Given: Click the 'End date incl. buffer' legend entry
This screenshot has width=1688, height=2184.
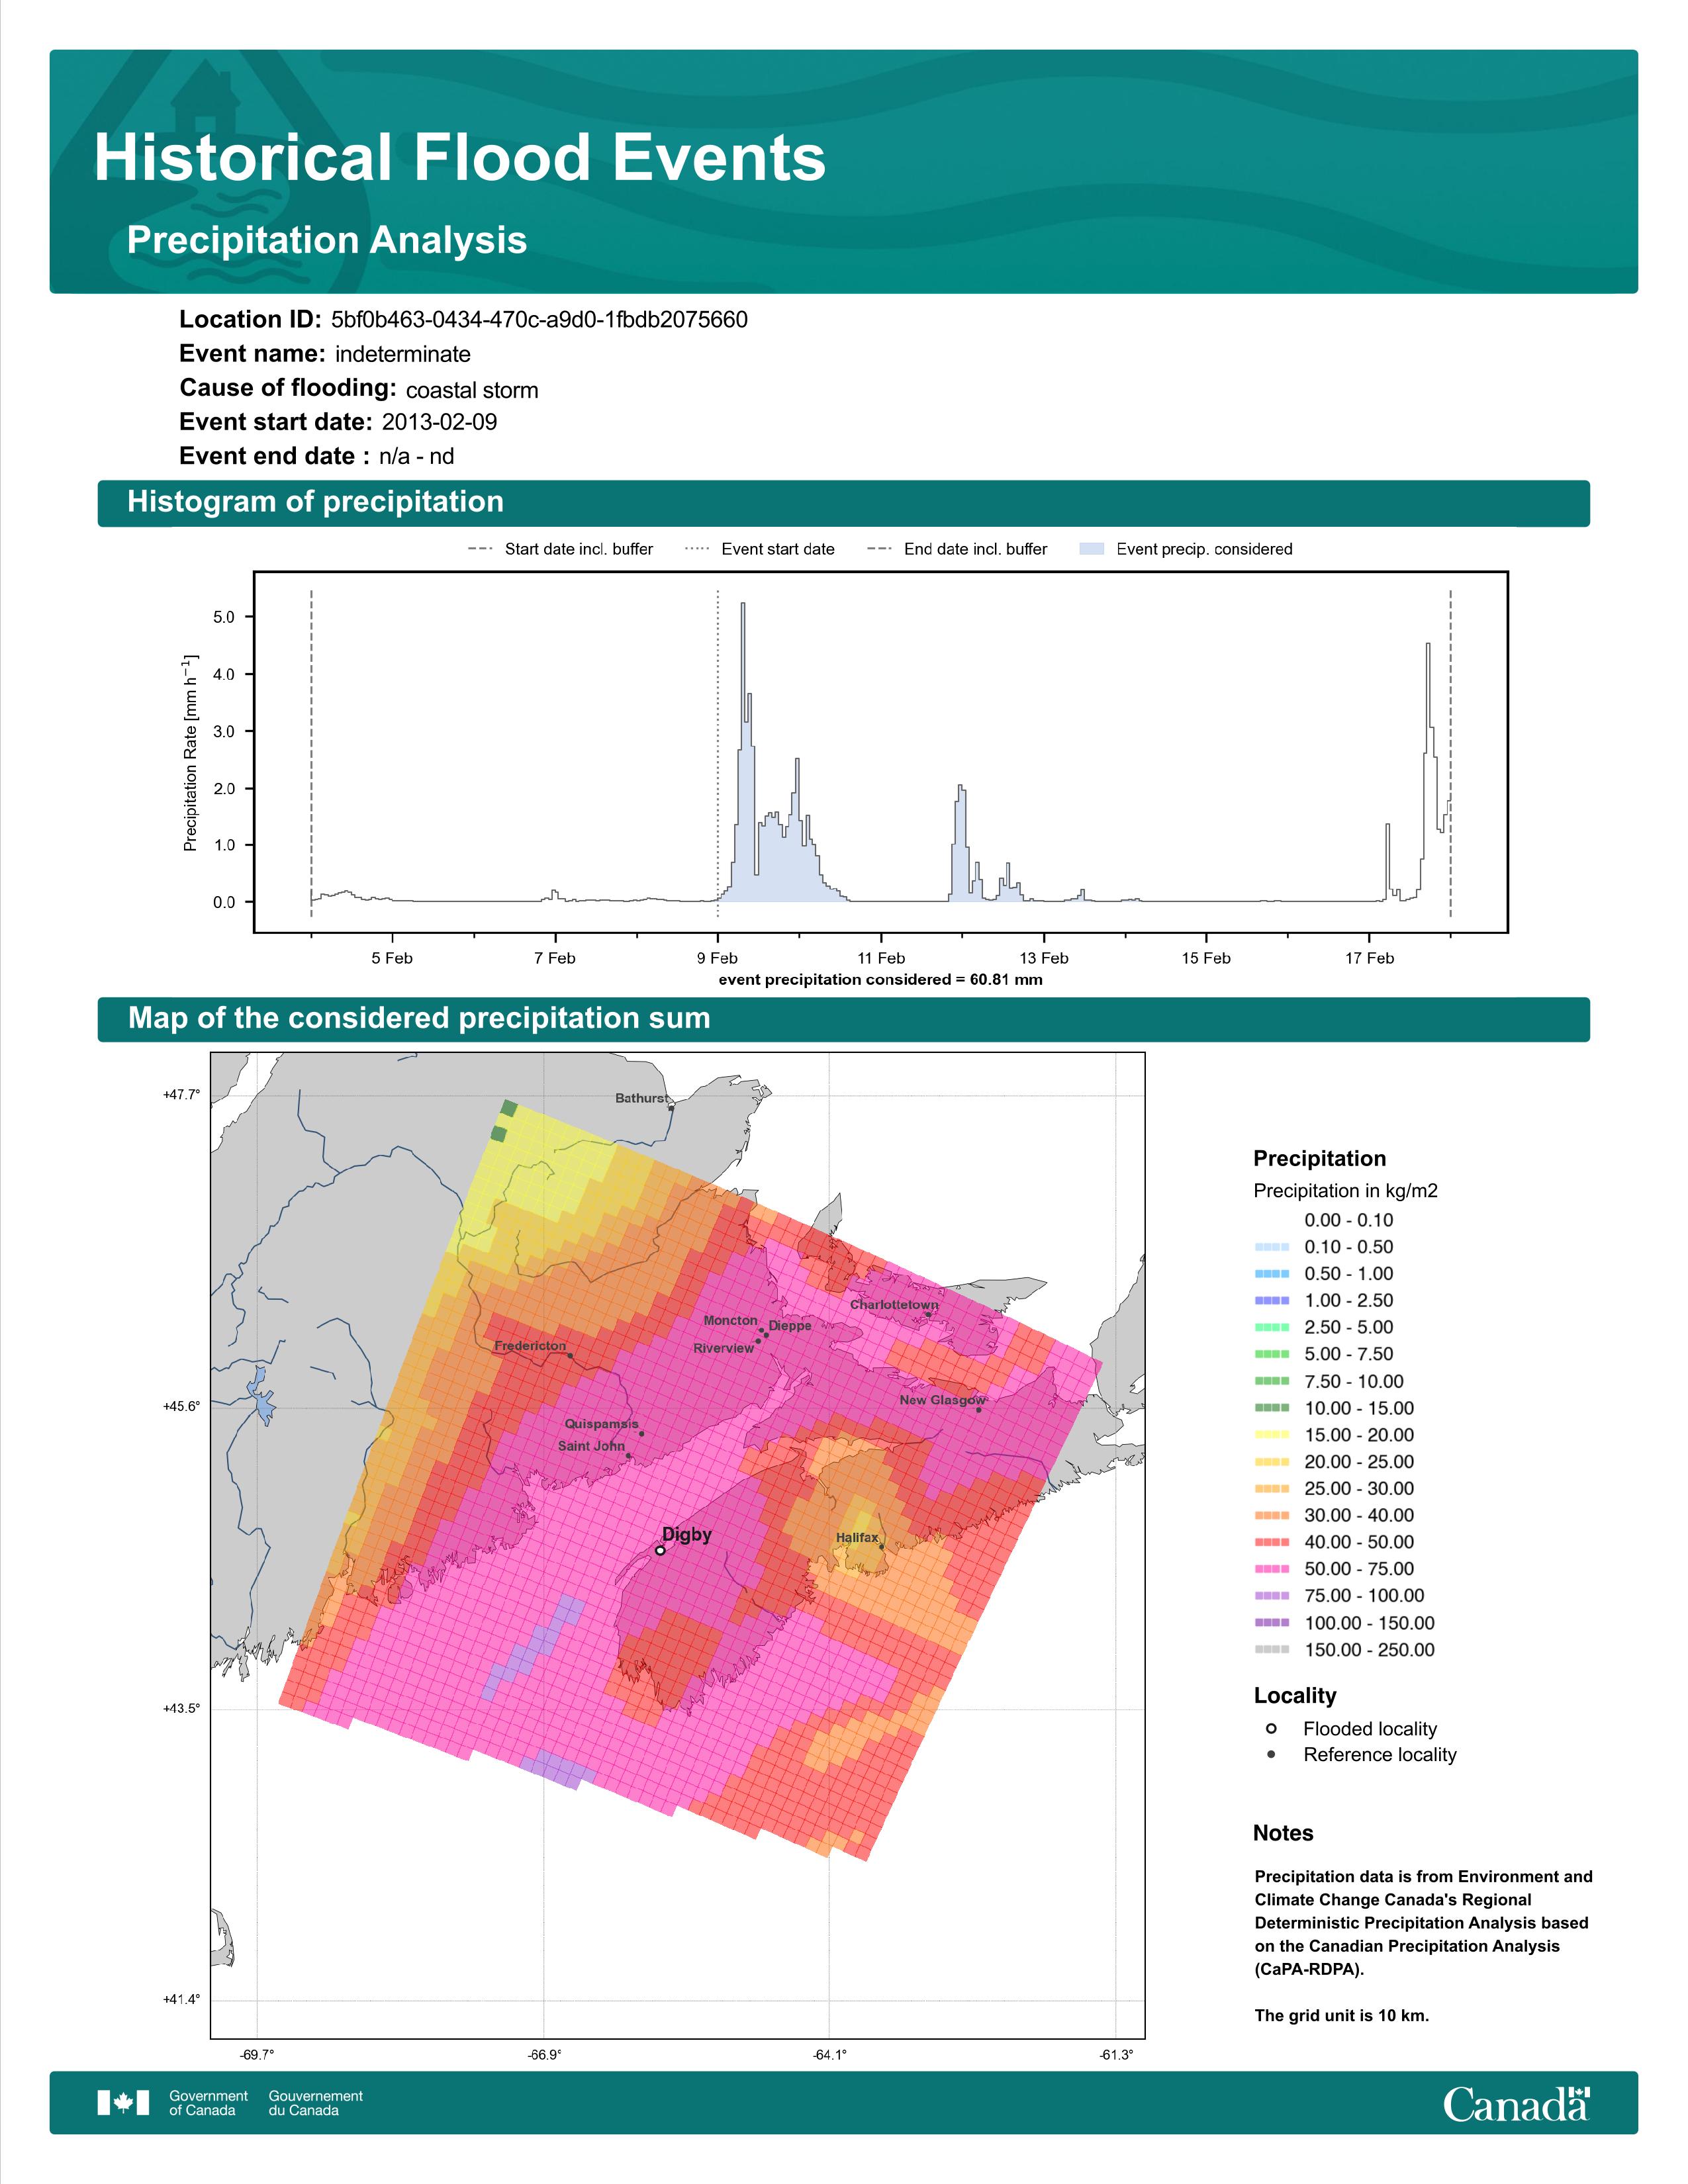Looking at the screenshot, I should click(x=957, y=549).
